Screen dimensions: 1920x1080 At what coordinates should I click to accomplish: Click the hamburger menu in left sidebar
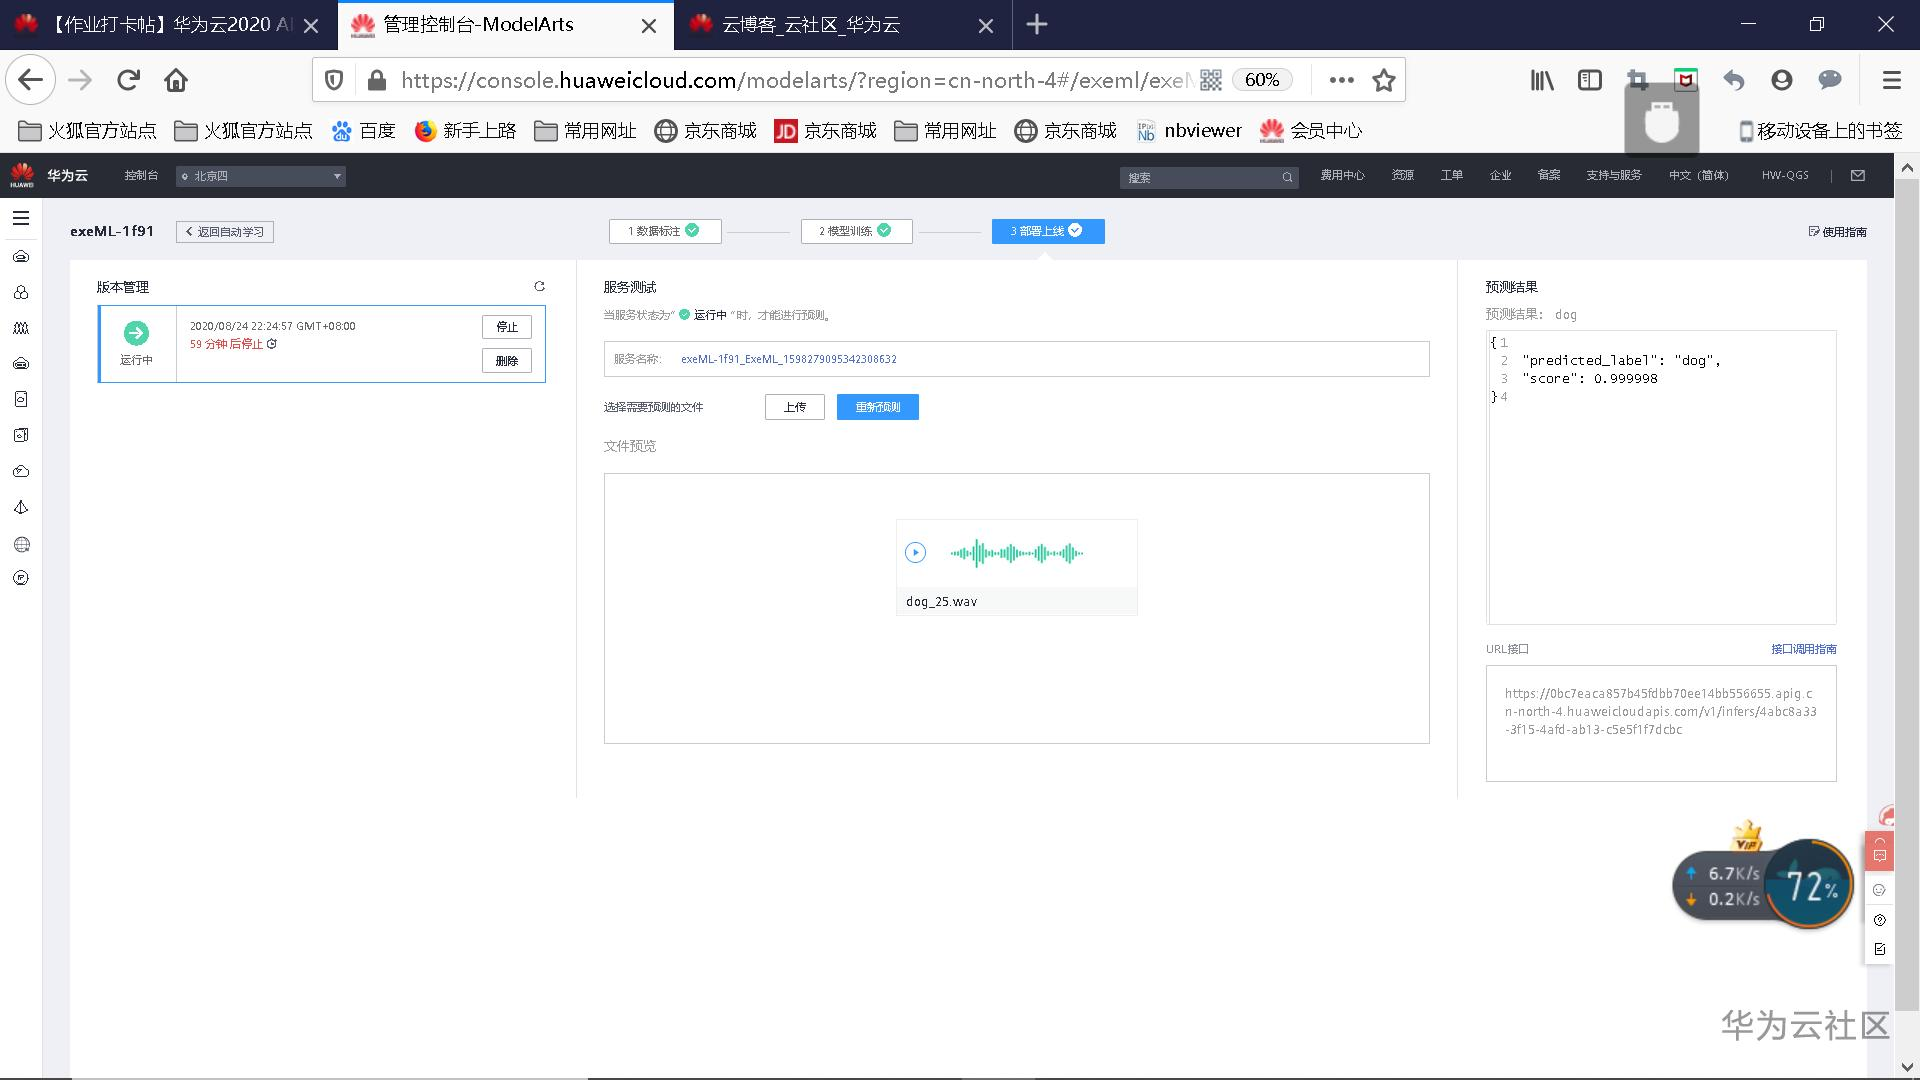[x=21, y=218]
